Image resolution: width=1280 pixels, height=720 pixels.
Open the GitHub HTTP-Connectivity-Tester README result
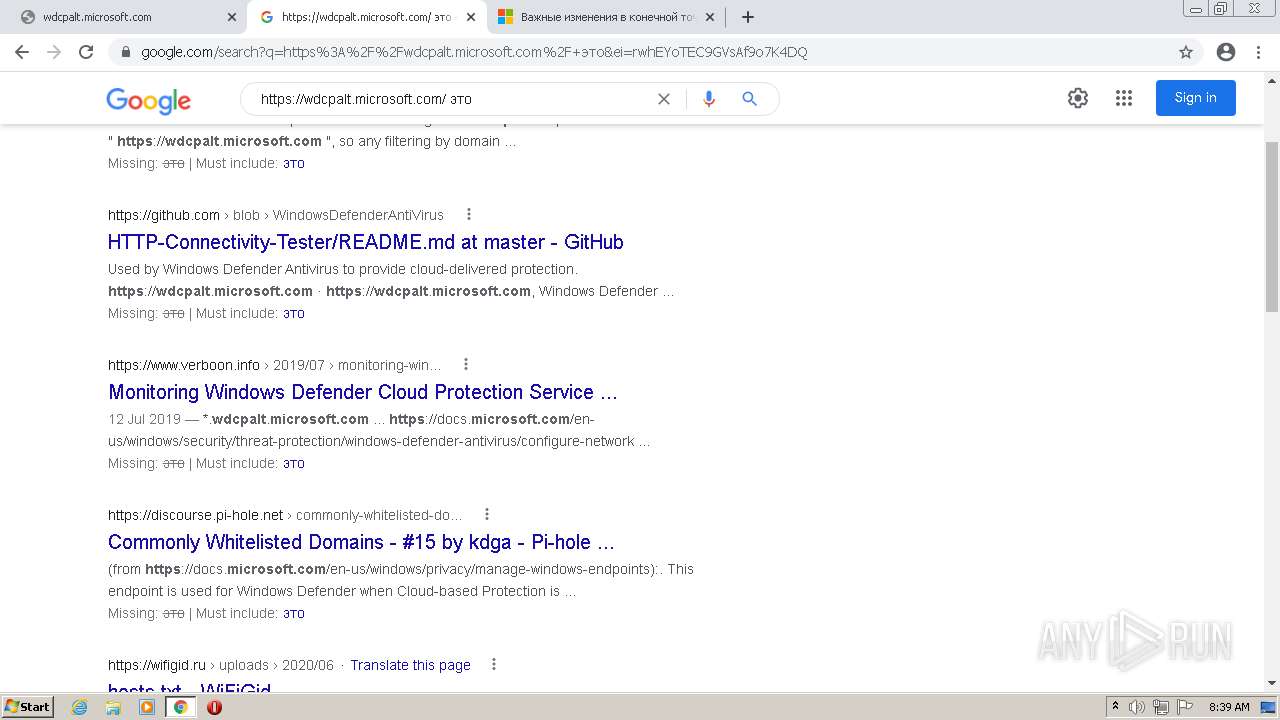pyautogui.click(x=365, y=242)
